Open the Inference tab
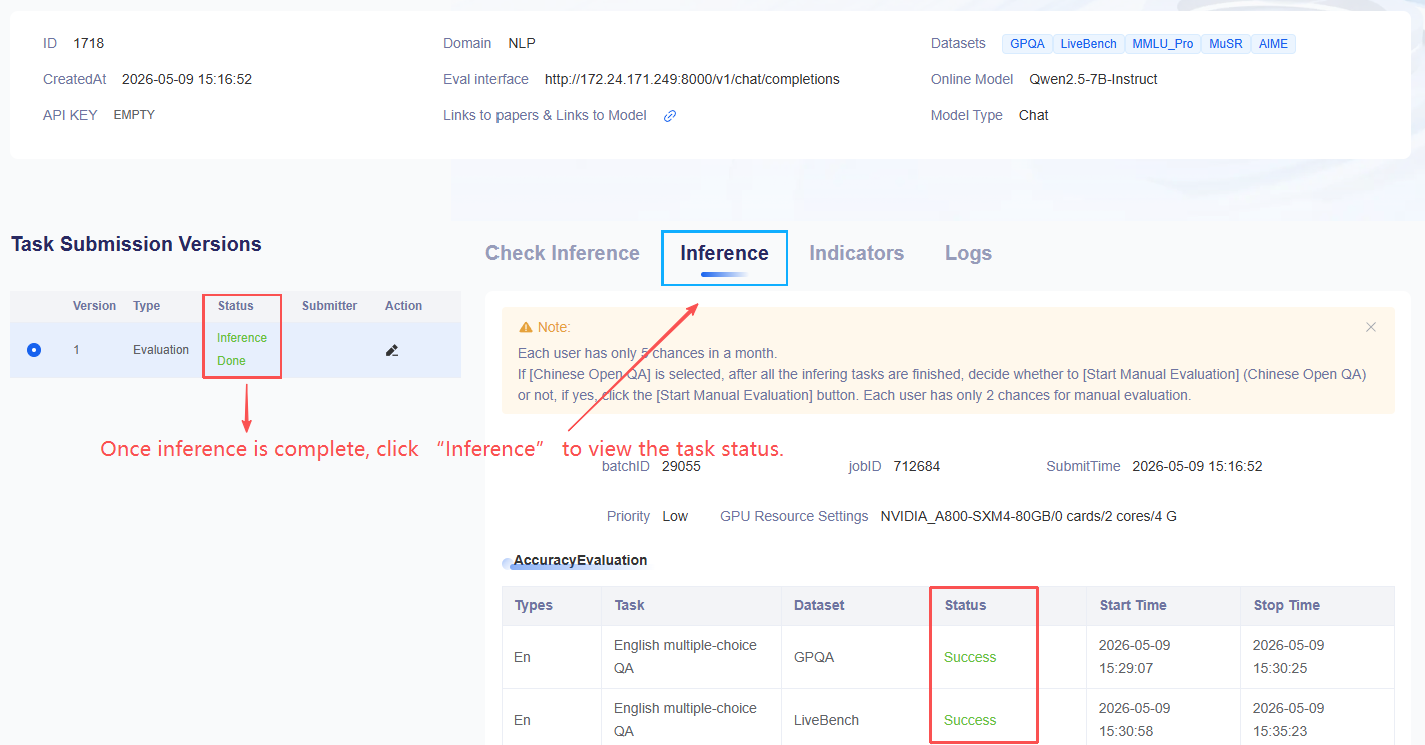 pyautogui.click(x=724, y=253)
